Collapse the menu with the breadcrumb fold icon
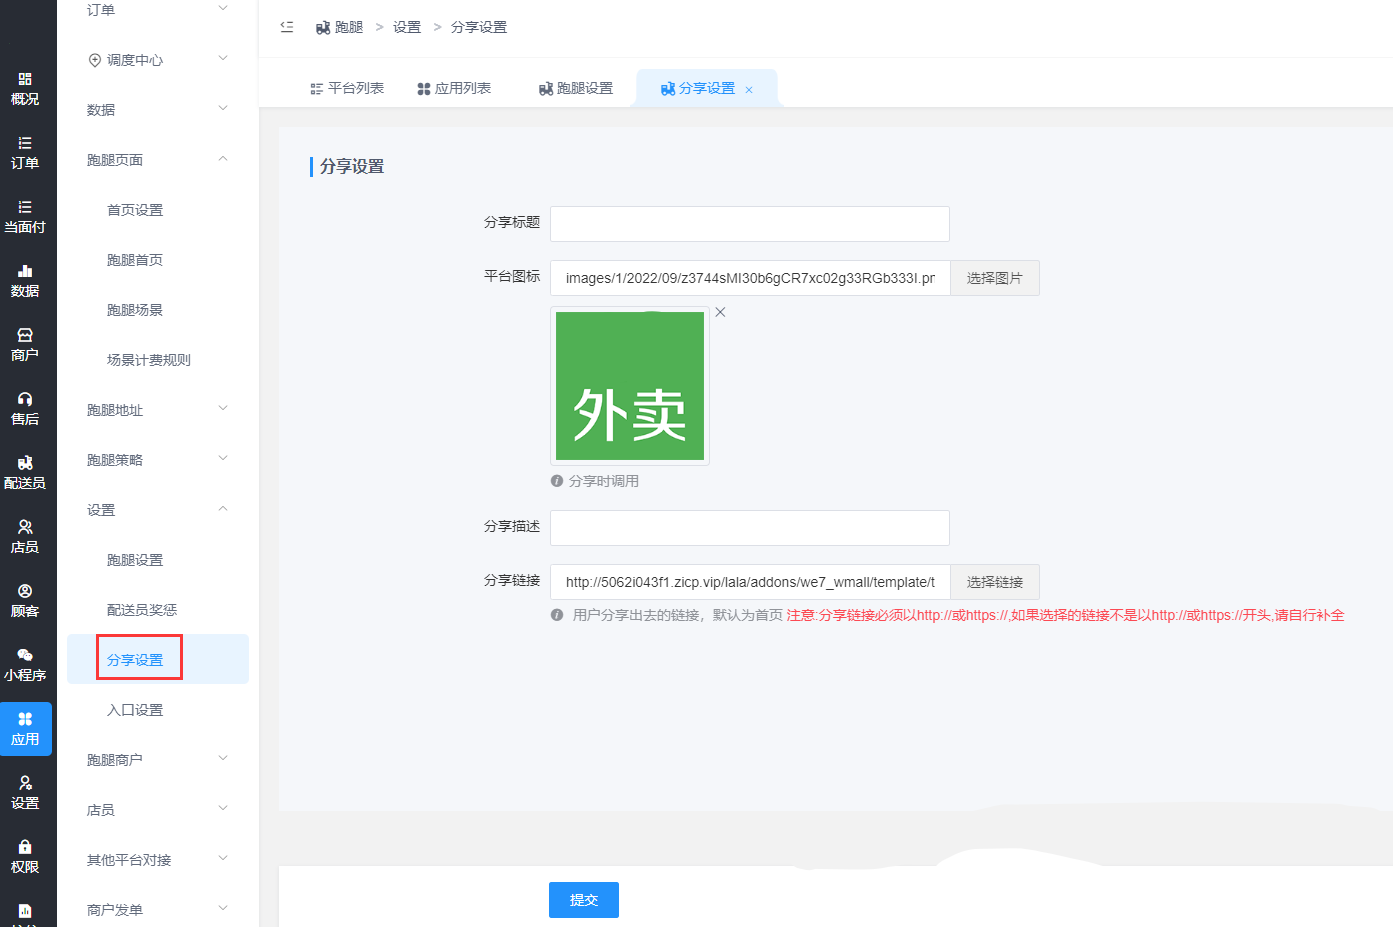The height and width of the screenshot is (927, 1393). click(x=287, y=27)
